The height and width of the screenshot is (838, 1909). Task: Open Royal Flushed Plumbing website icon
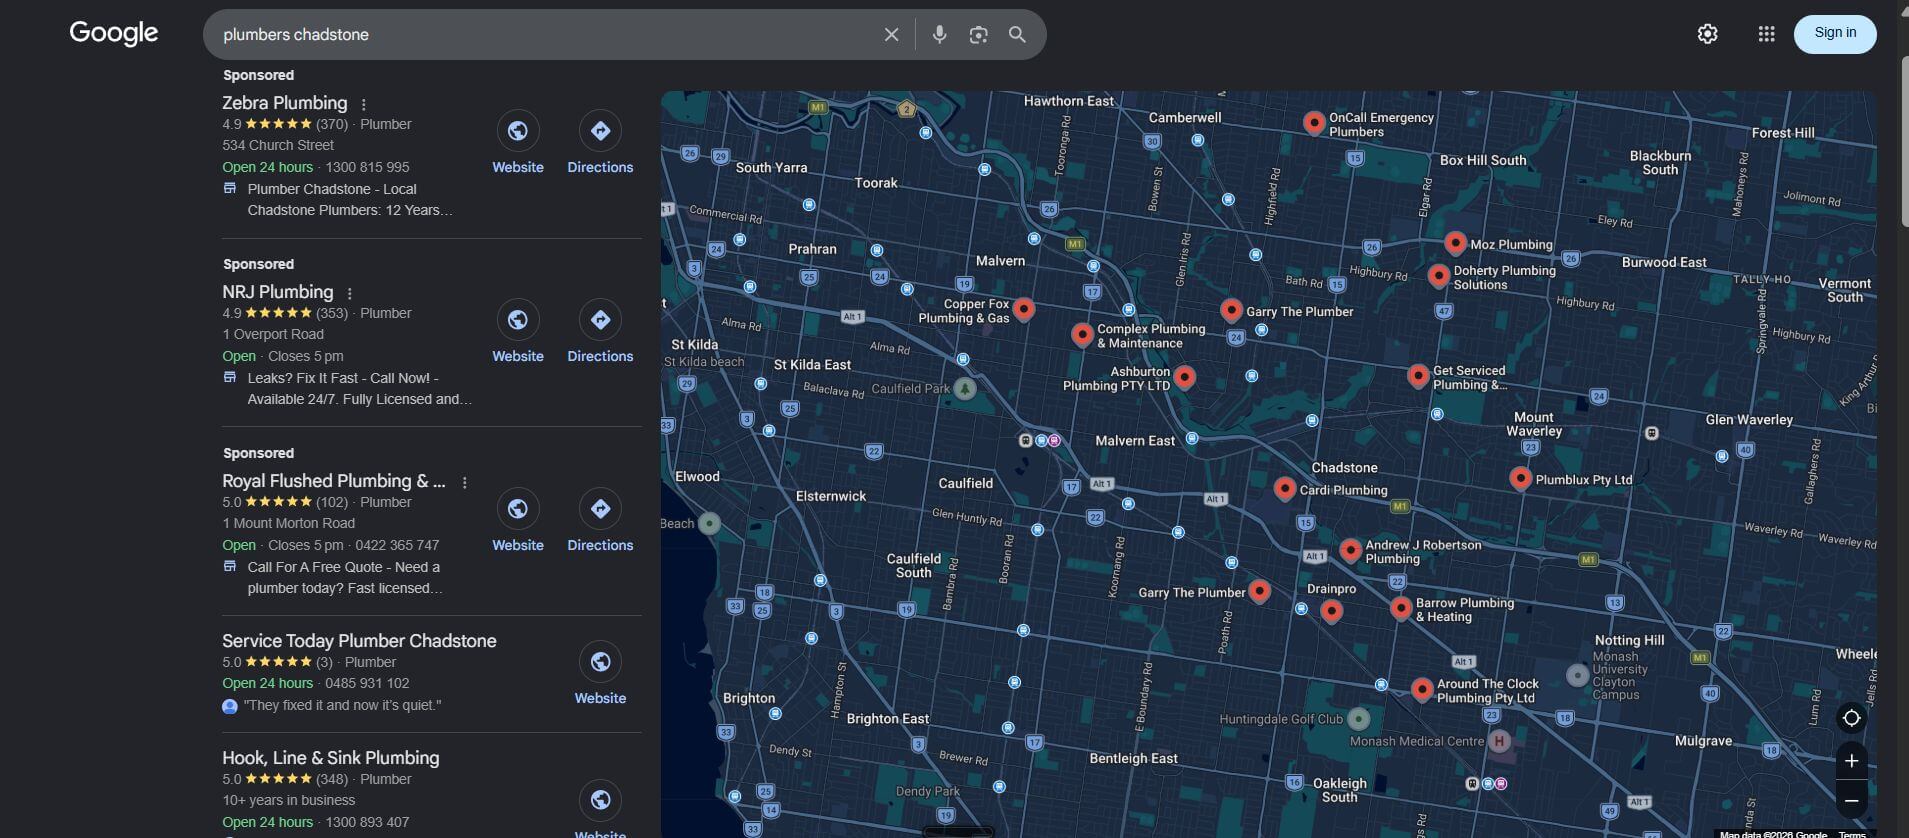point(518,509)
